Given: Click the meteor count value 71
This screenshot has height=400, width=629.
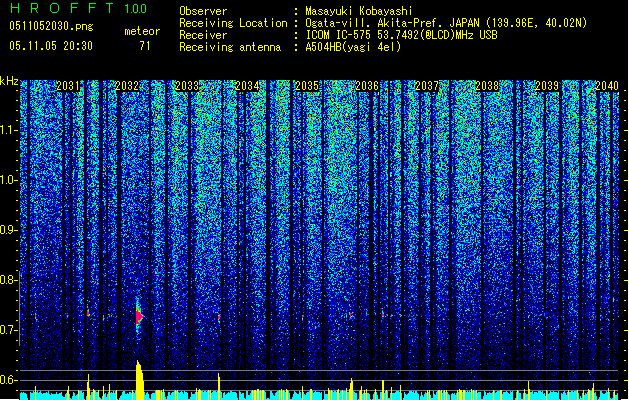Looking at the screenshot, I should pyautogui.click(x=145, y=46).
